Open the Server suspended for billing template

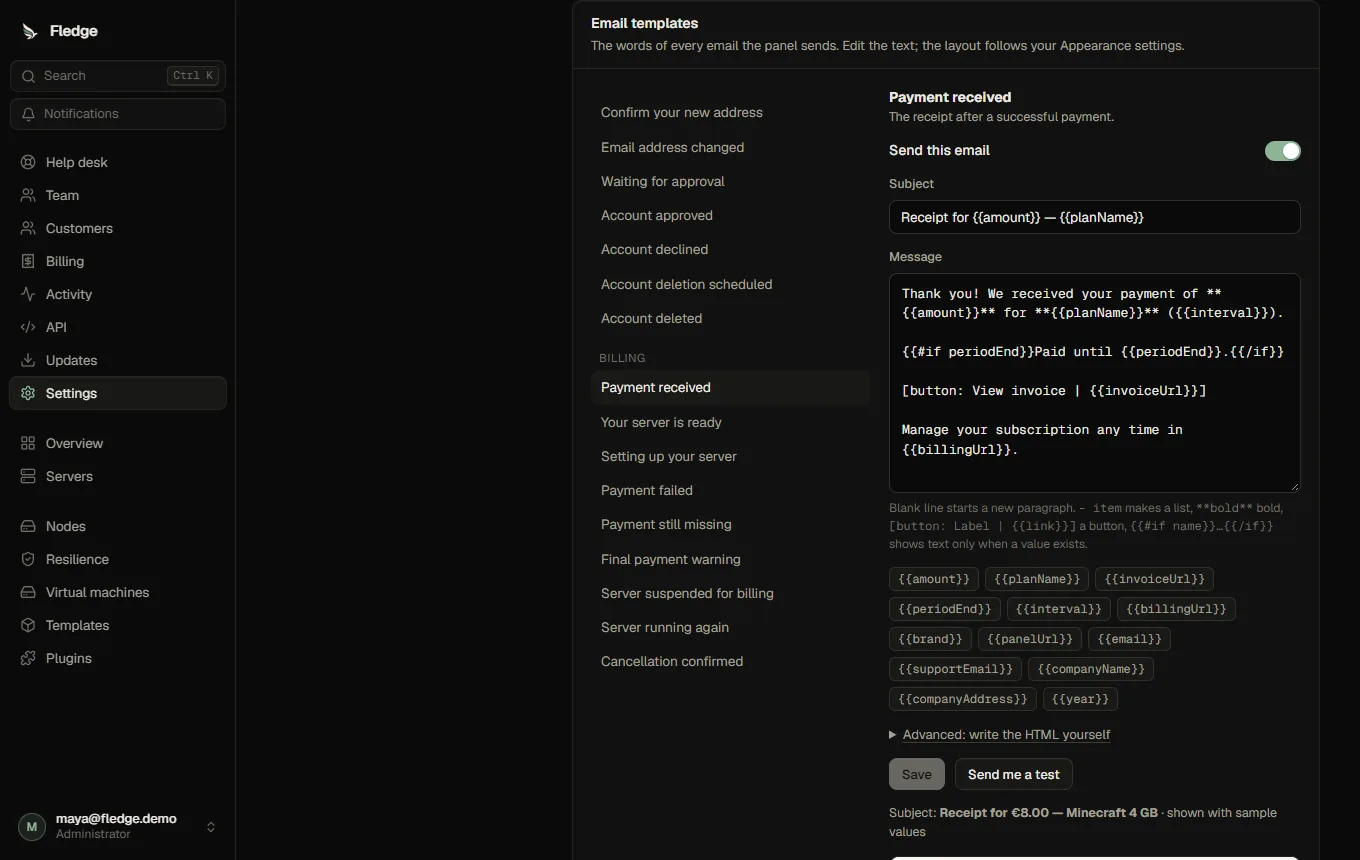(x=730, y=593)
